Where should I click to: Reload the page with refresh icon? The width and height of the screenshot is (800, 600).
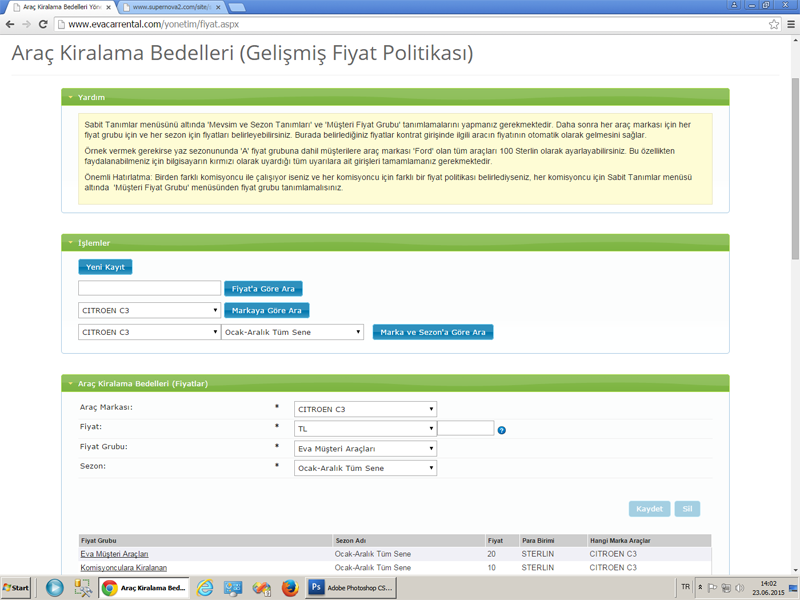tap(43, 24)
